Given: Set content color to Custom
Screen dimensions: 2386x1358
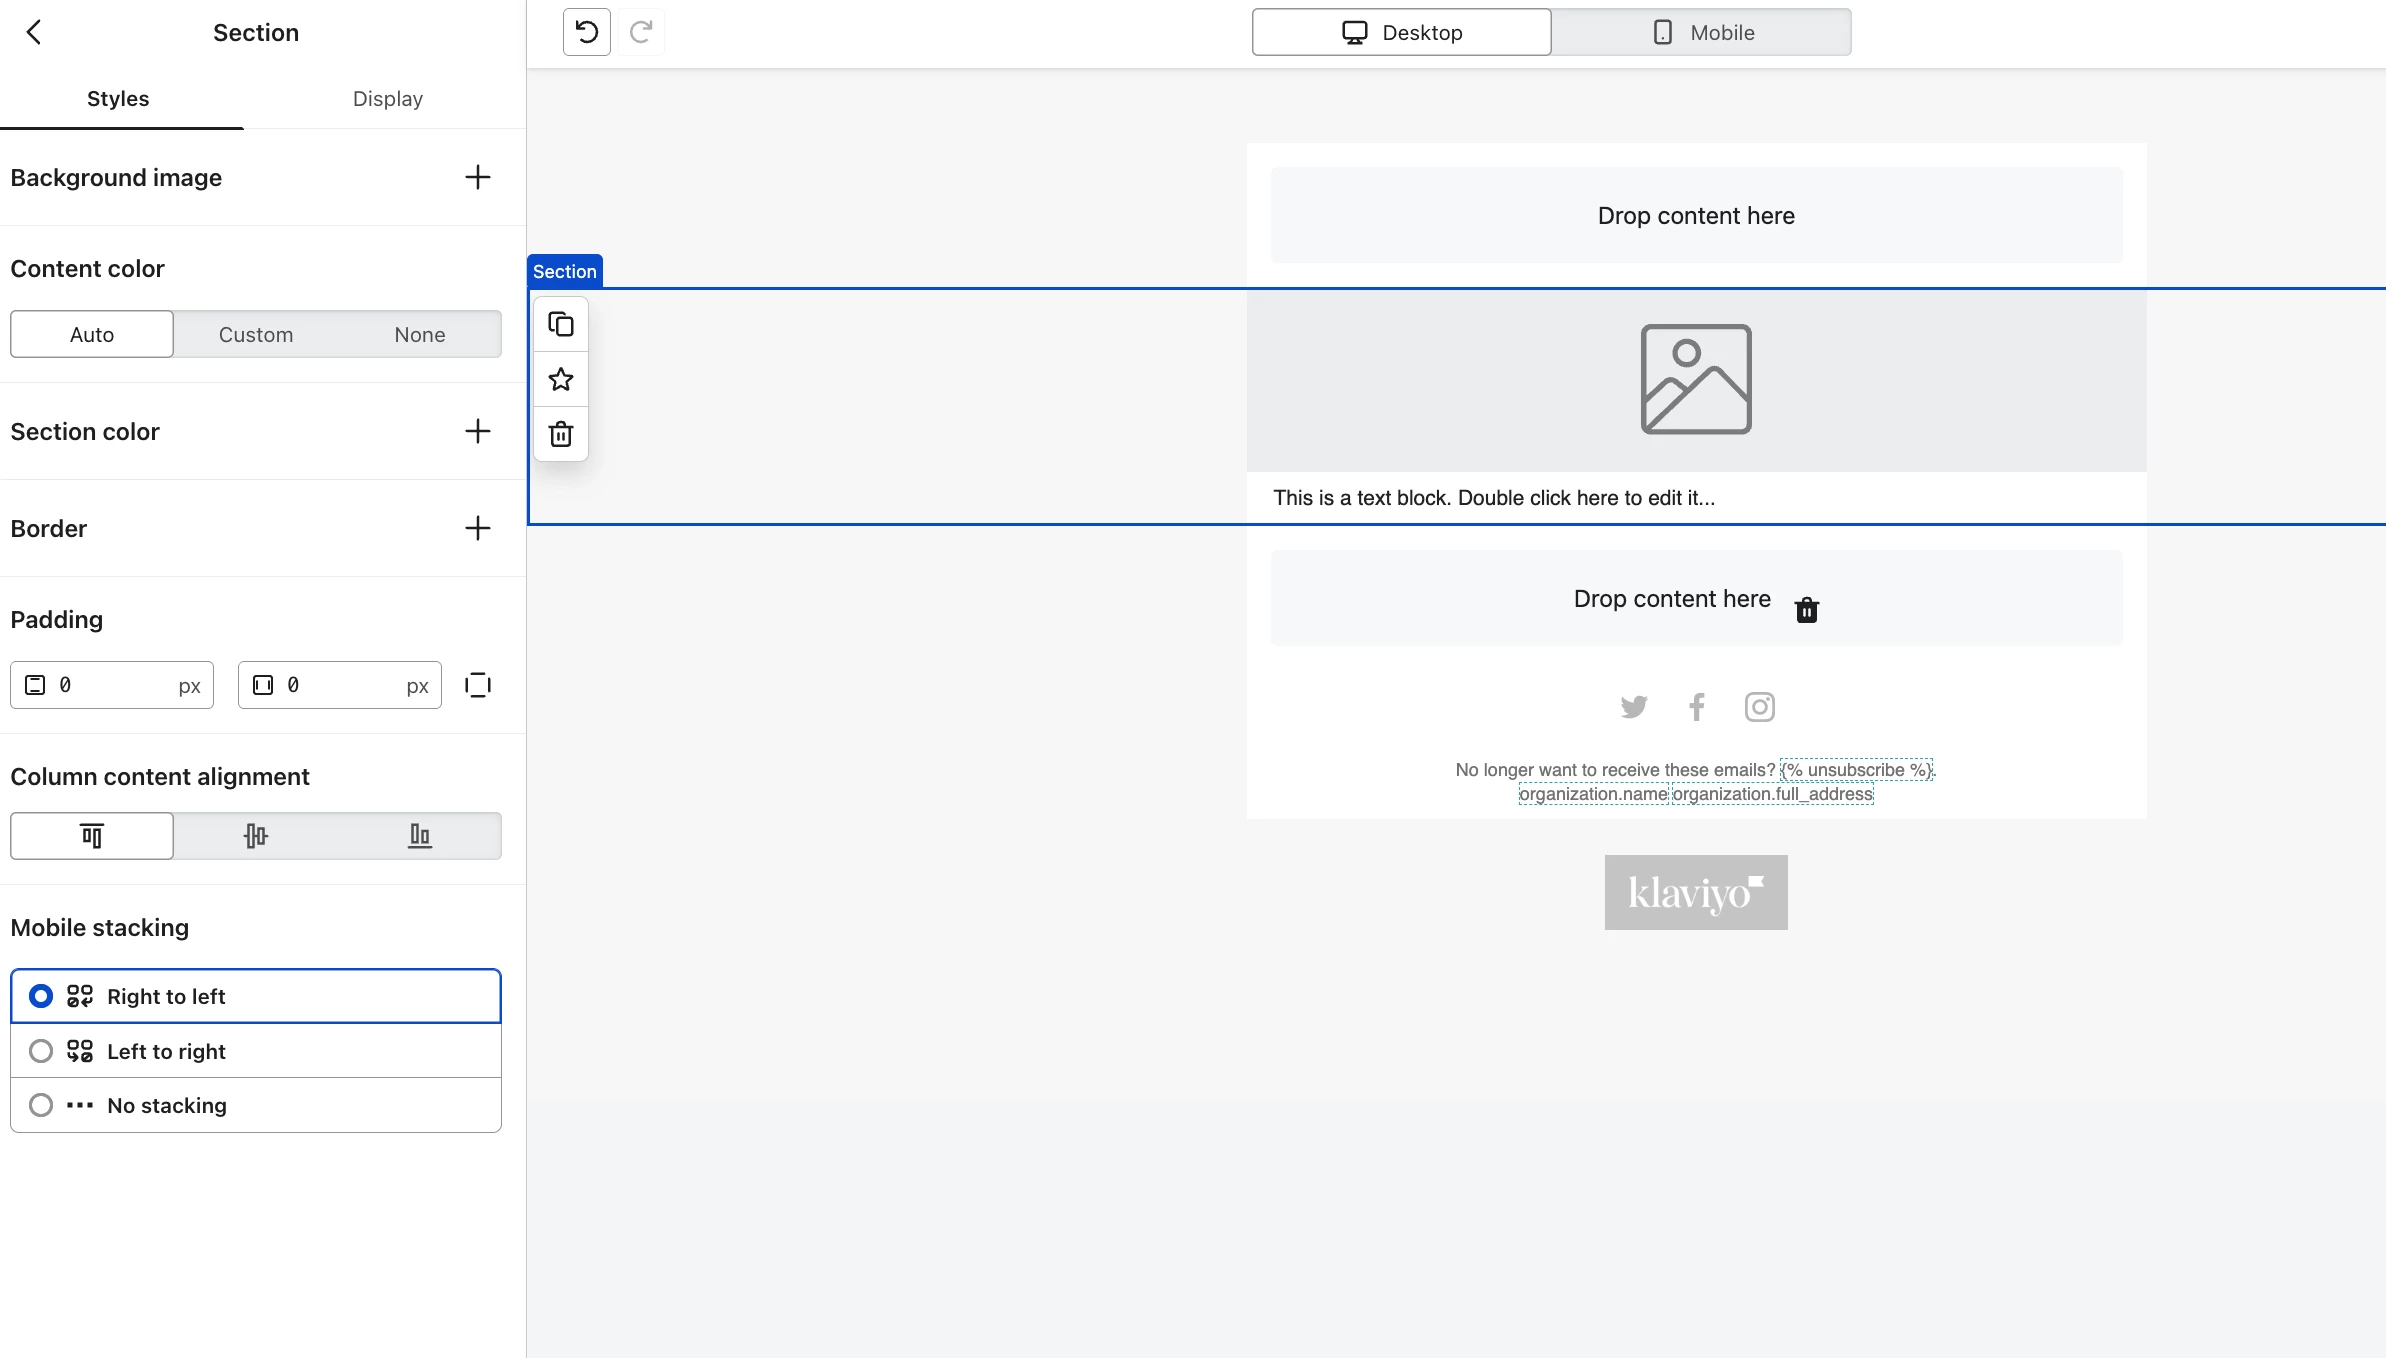Looking at the screenshot, I should point(256,335).
